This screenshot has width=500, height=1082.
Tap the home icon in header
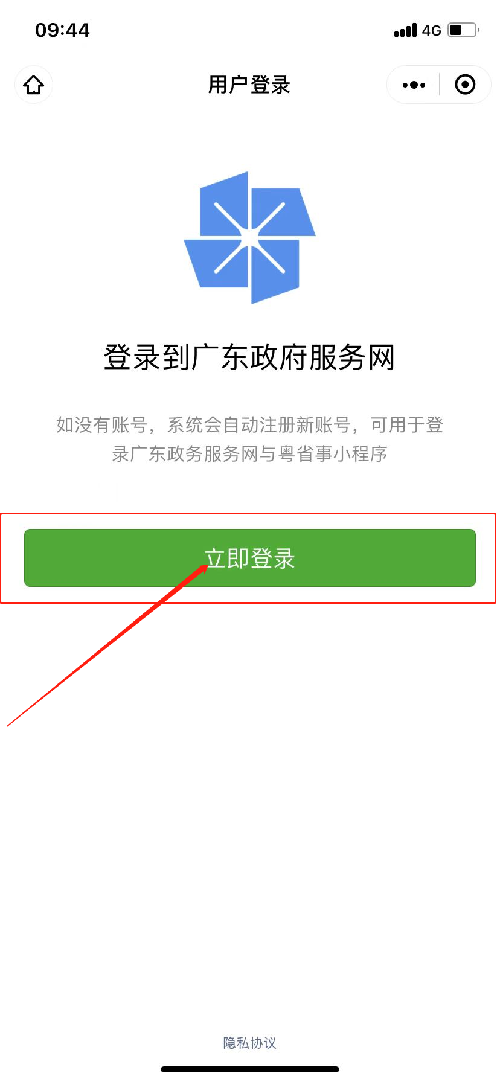pyautogui.click(x=34, y=85)
